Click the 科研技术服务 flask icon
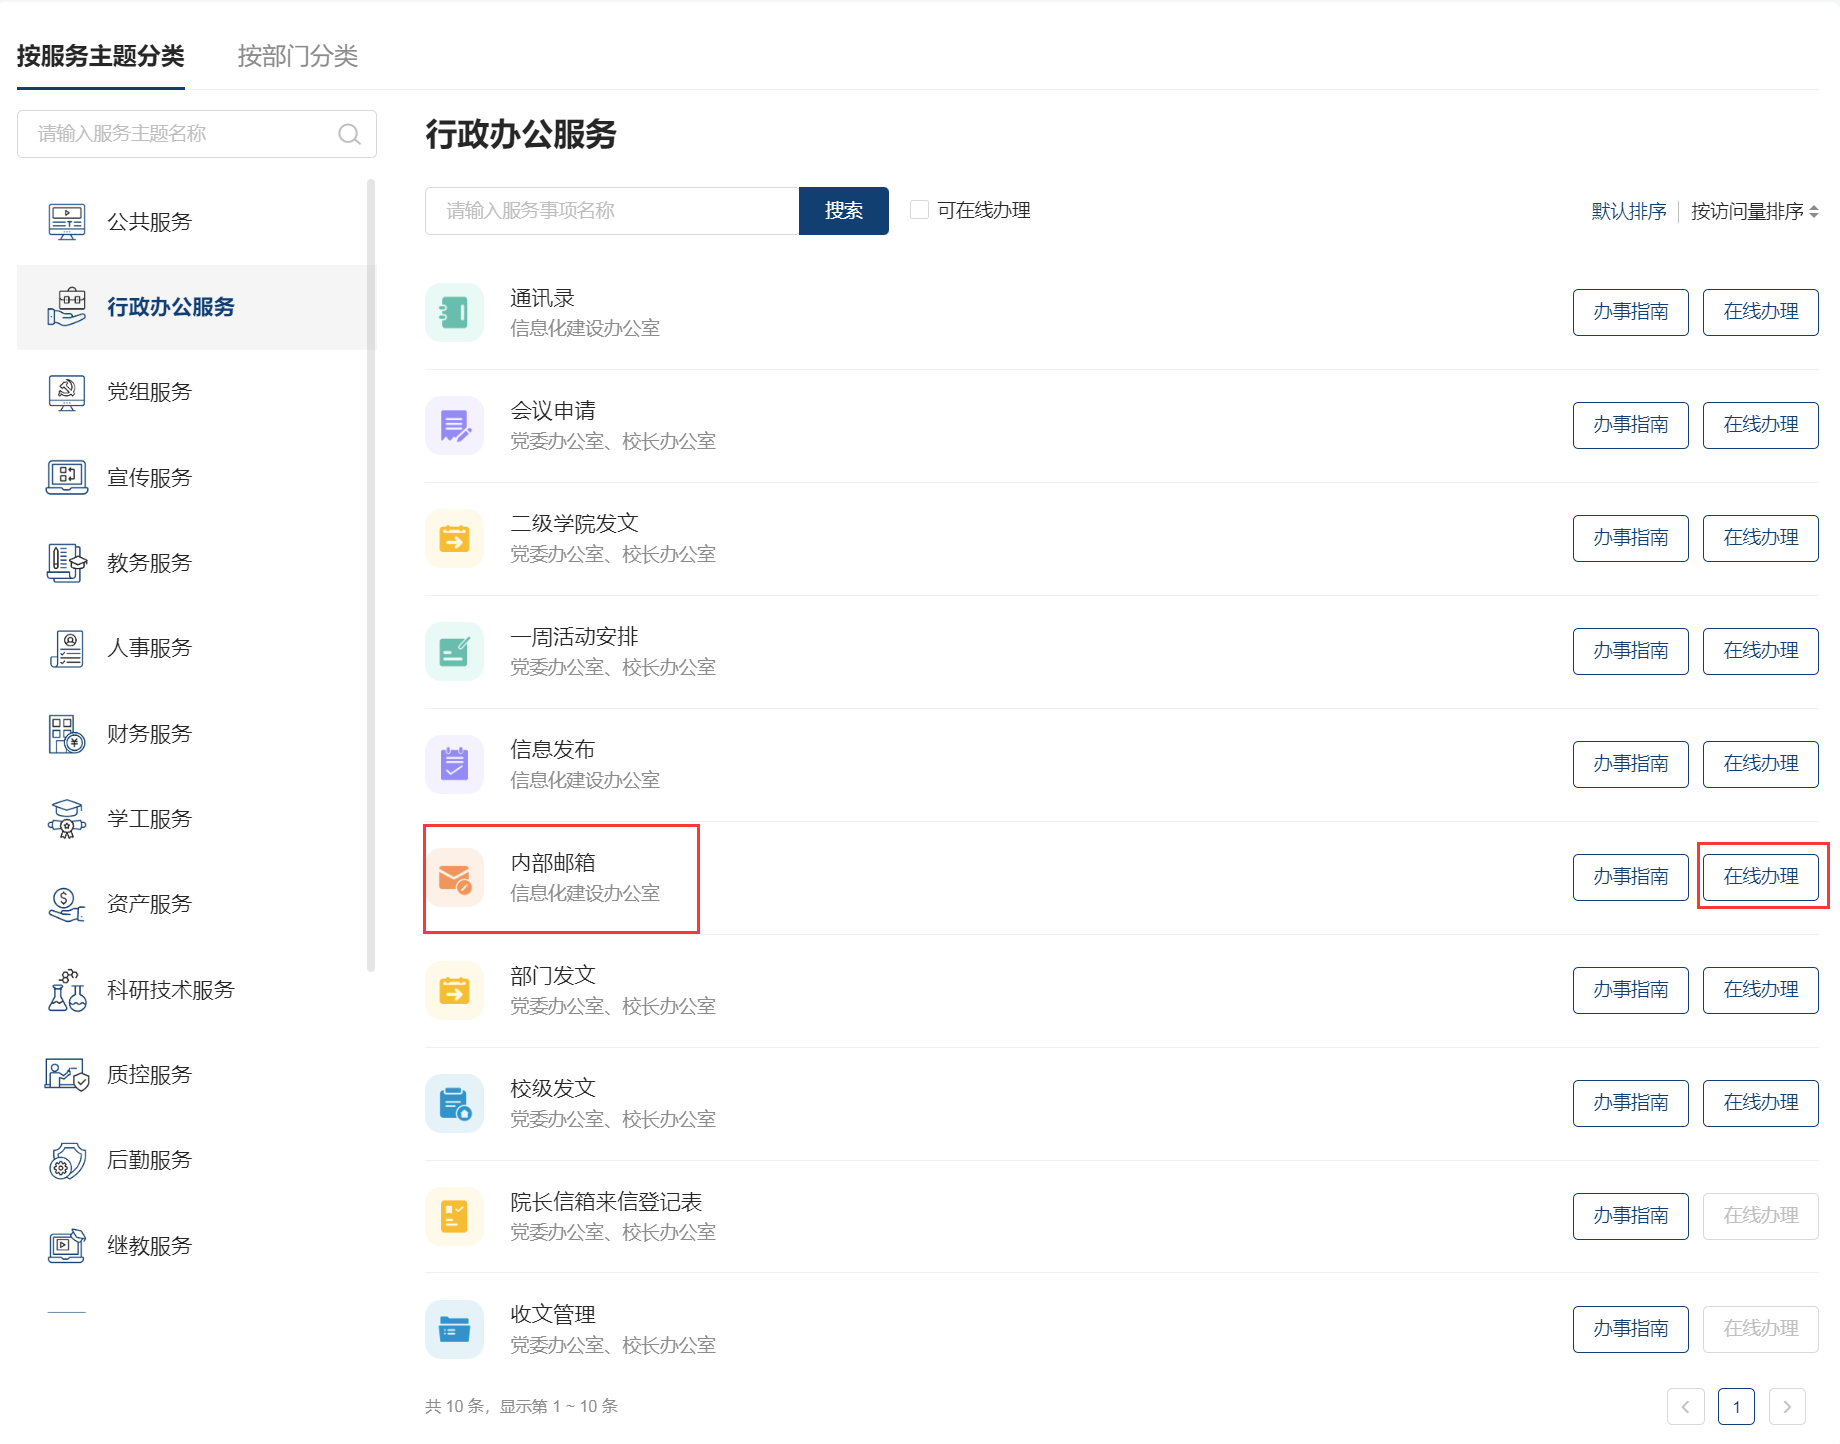The image size is (1840, 1444). (x=66, y=990)
